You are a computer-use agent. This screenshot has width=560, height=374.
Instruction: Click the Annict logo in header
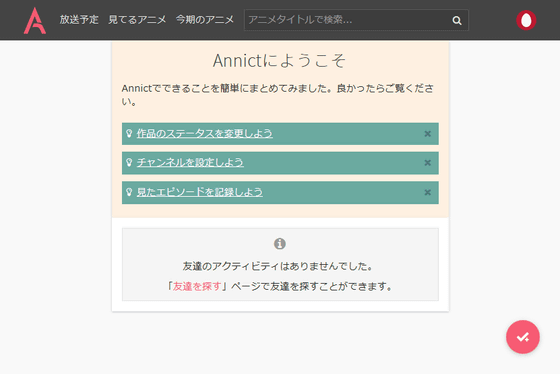click(x=35, y=20)
